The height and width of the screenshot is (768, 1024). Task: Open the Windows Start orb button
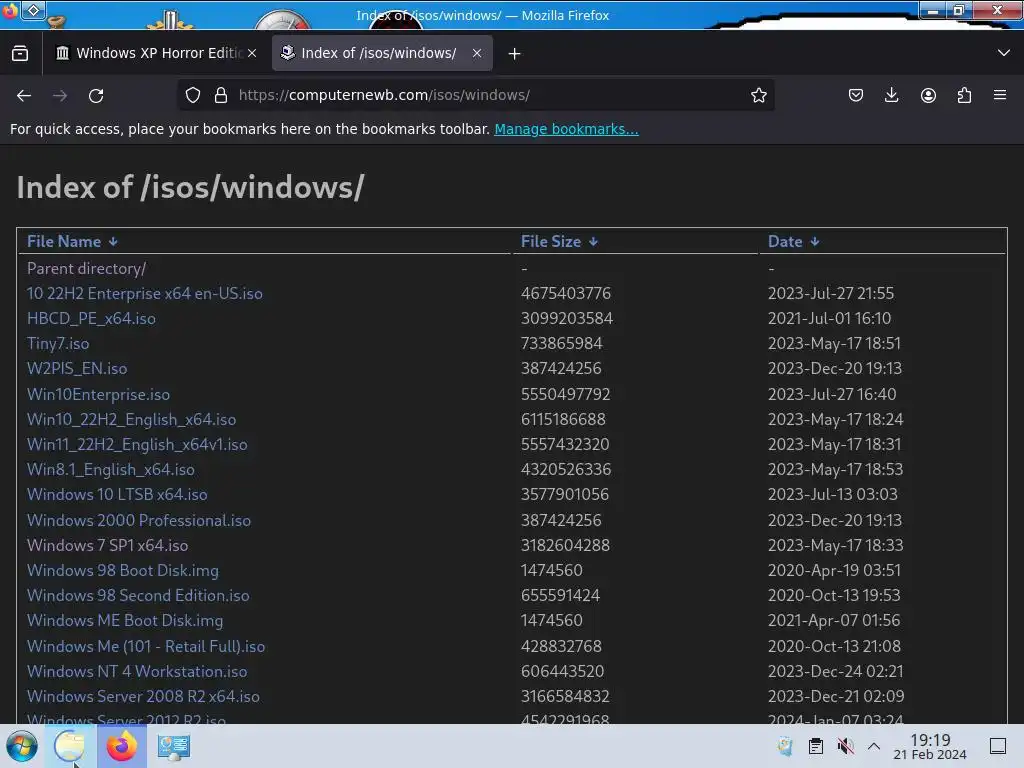[x=22, y=746]
